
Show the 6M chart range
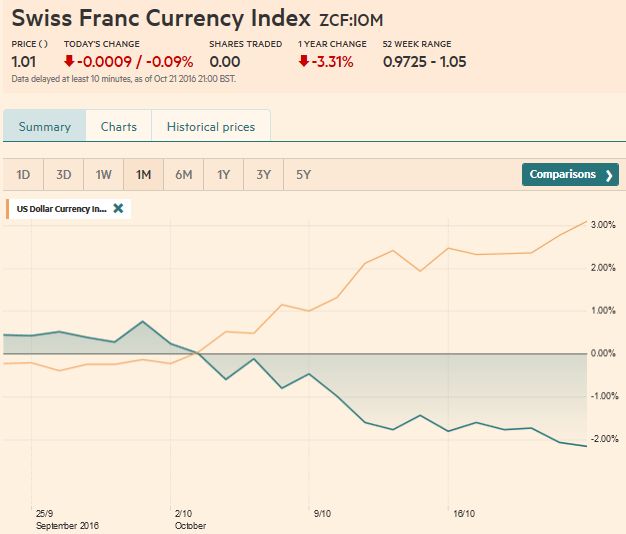tap(183, 175)
